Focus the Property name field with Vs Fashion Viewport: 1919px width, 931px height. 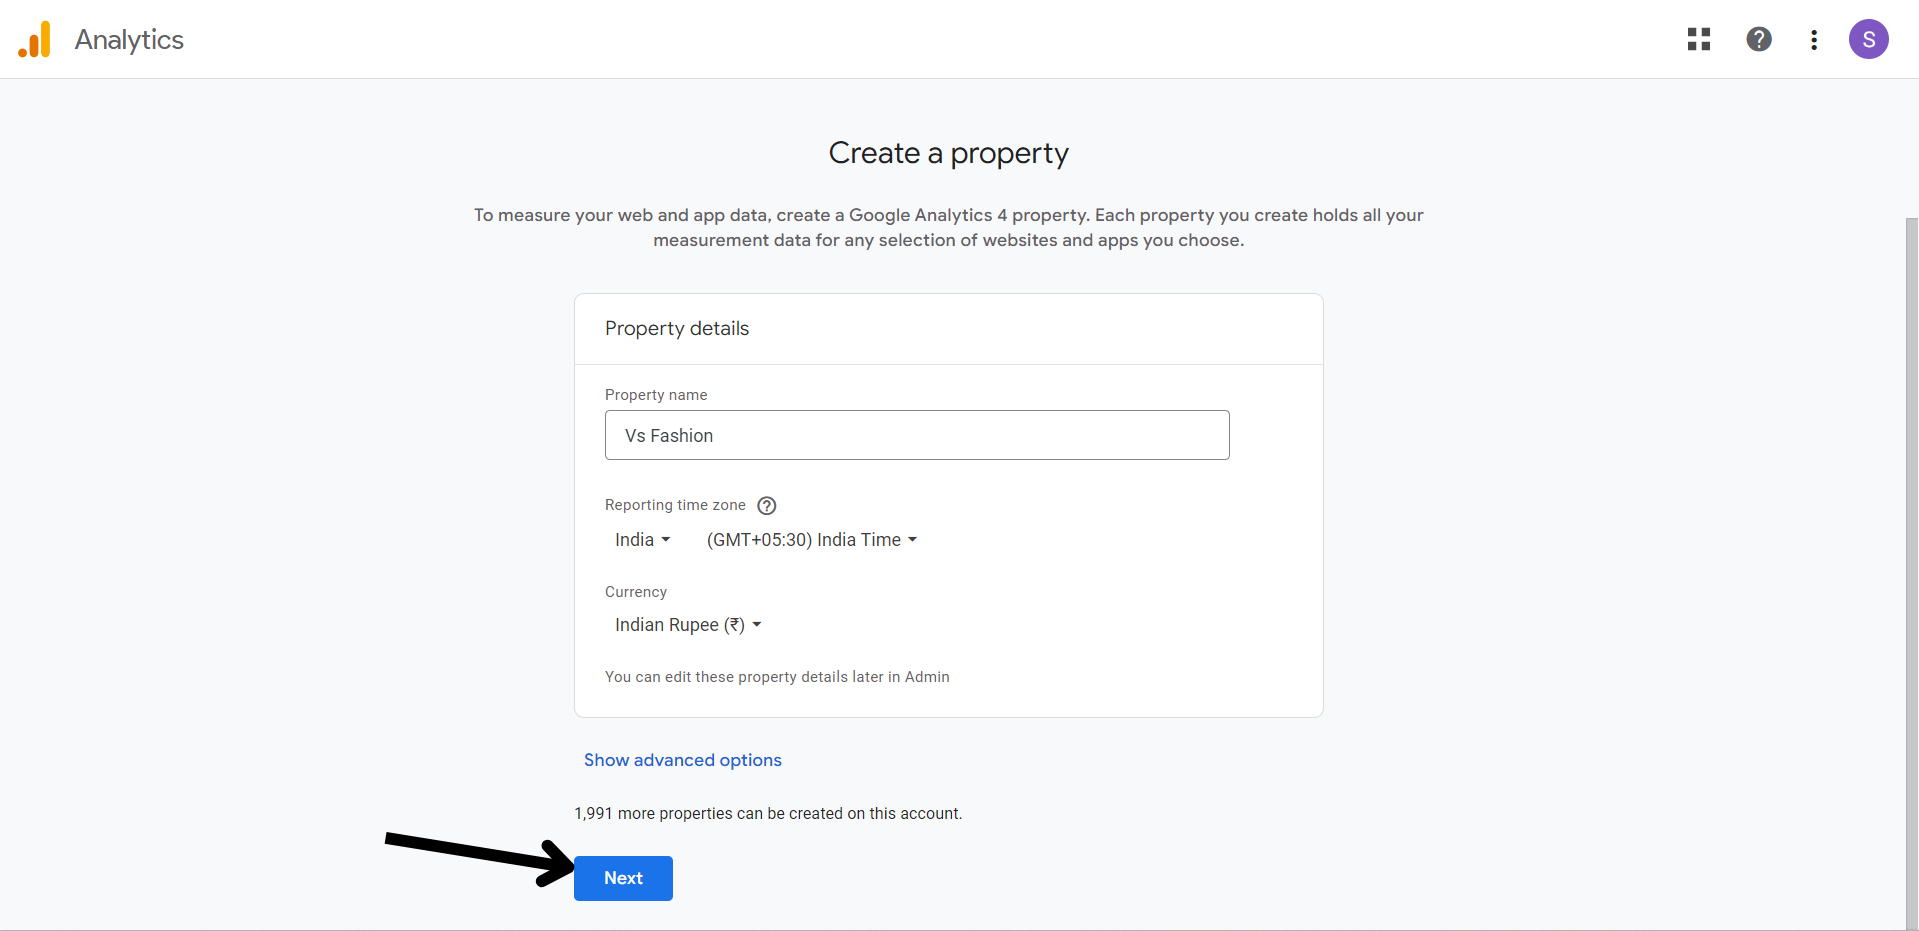click(916, 435)
